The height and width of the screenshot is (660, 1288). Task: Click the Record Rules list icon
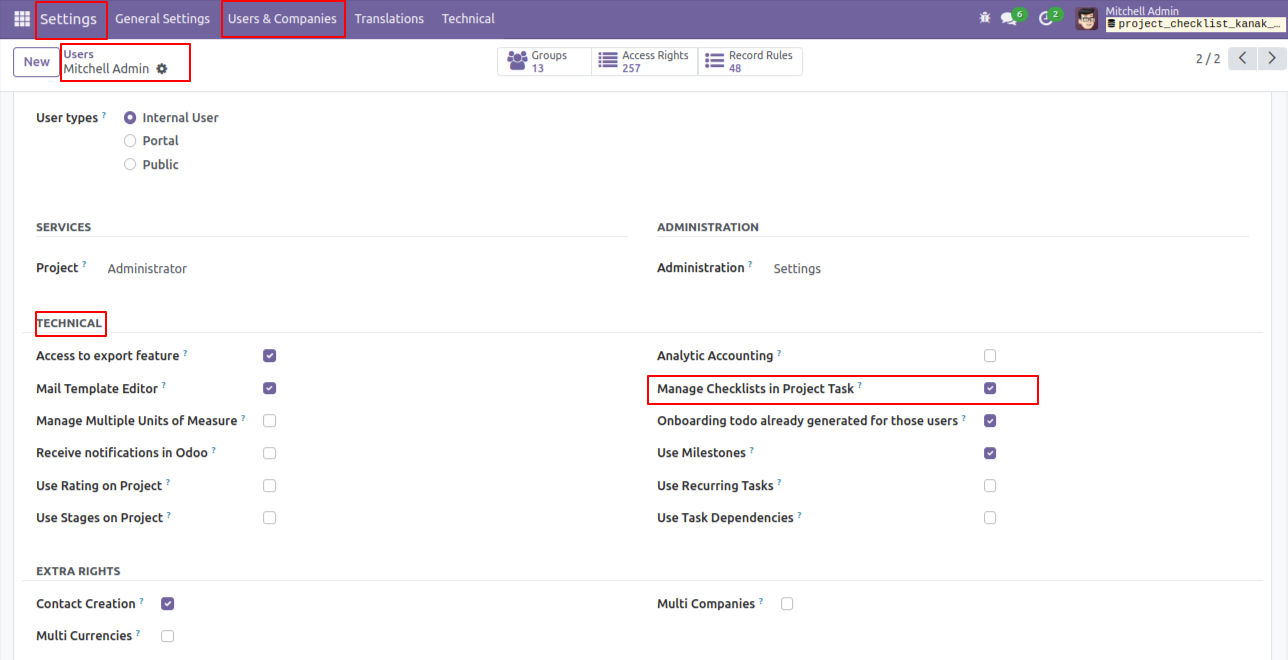714,61
